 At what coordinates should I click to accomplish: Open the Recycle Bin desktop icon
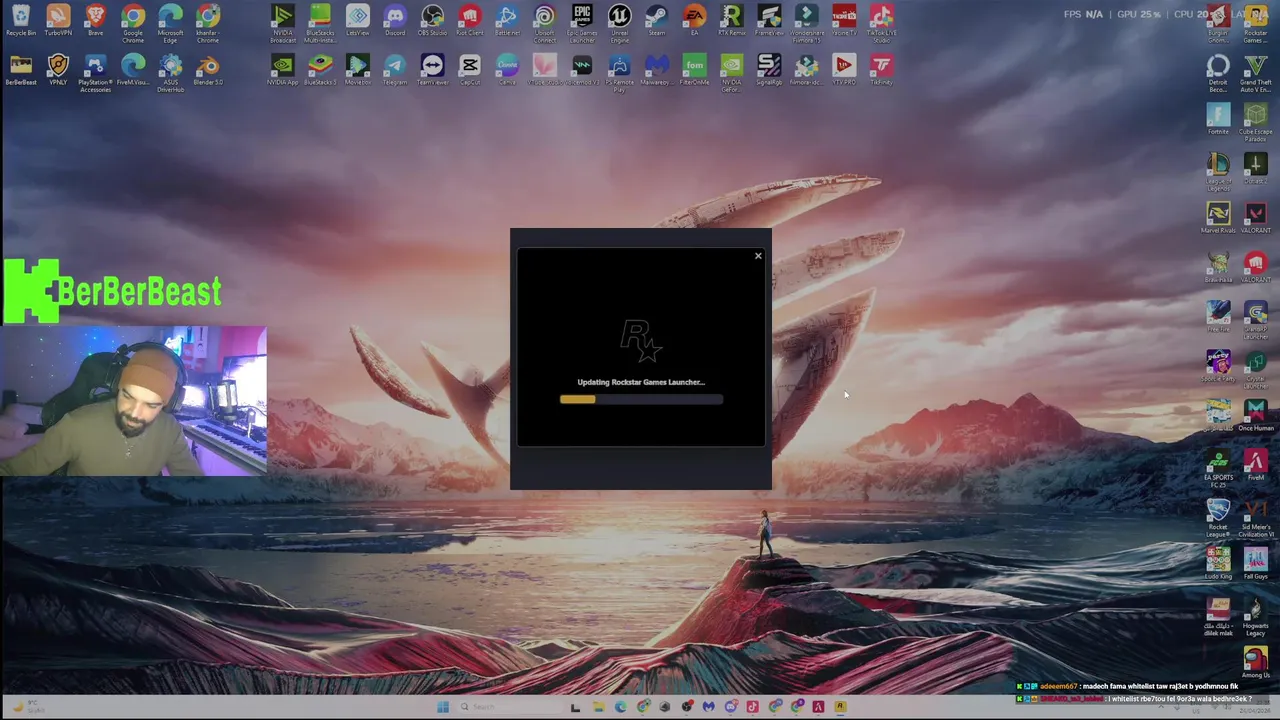click(21, 21)
